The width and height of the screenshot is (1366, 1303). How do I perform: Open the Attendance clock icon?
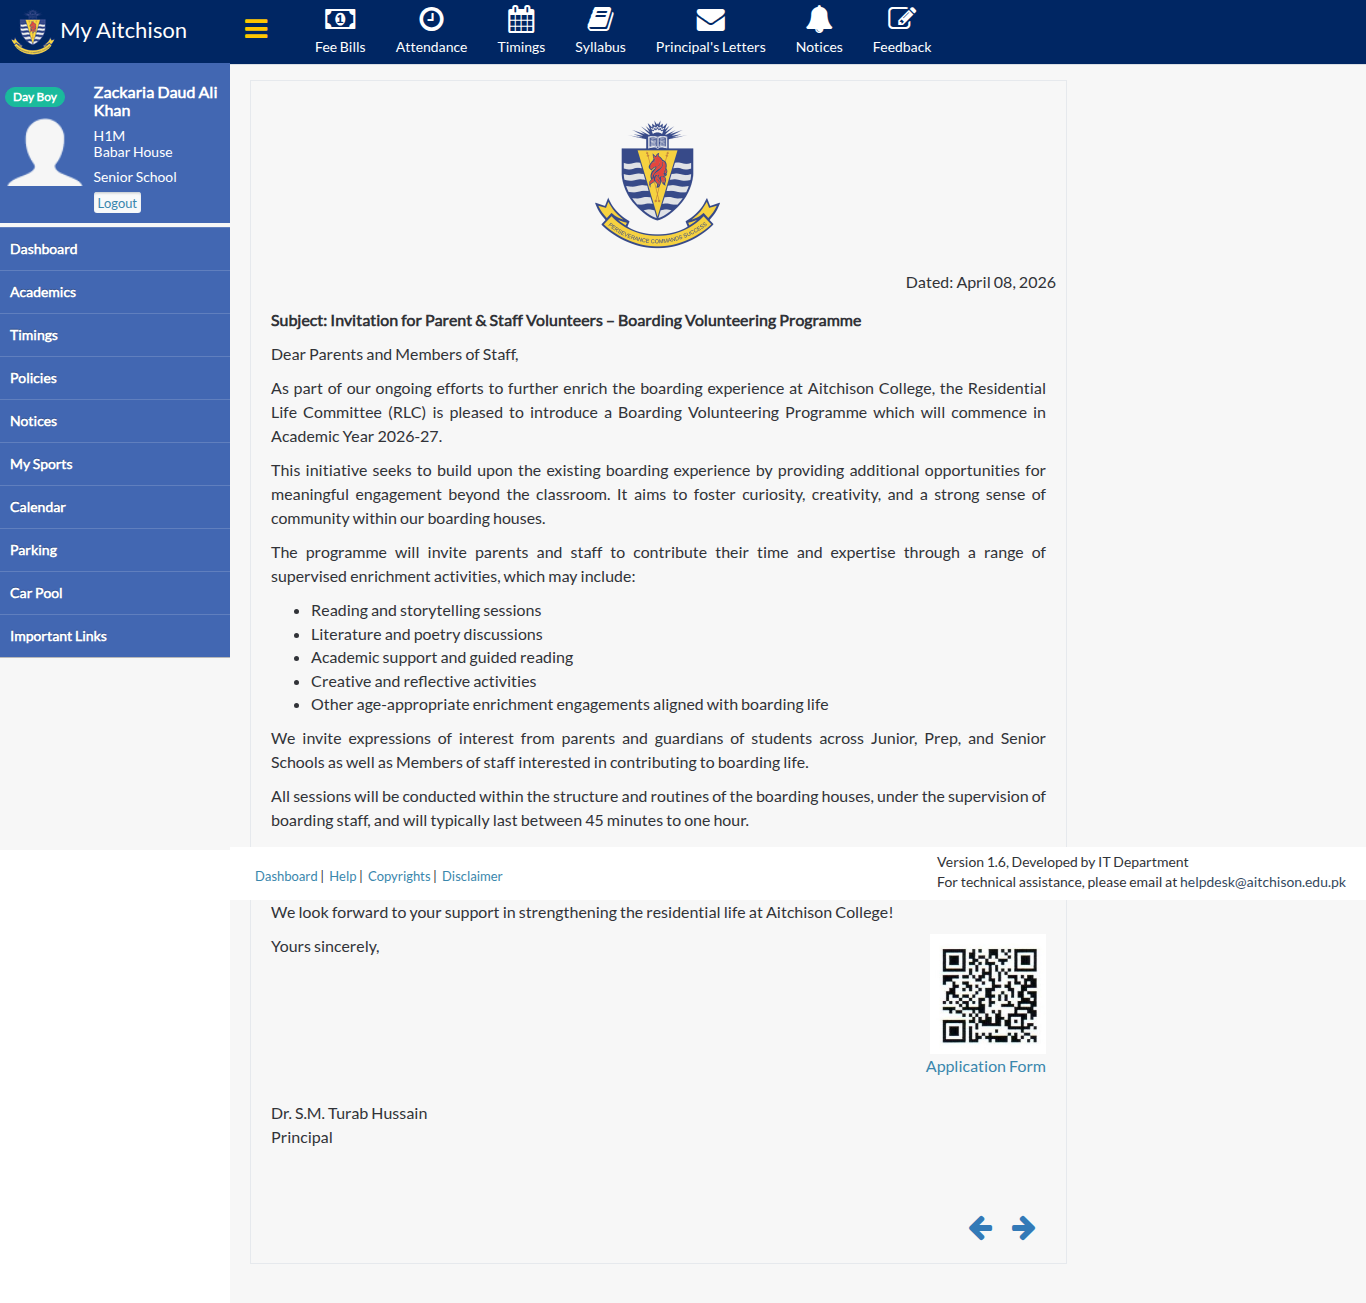pyautogui.click(x=431, y=18)
